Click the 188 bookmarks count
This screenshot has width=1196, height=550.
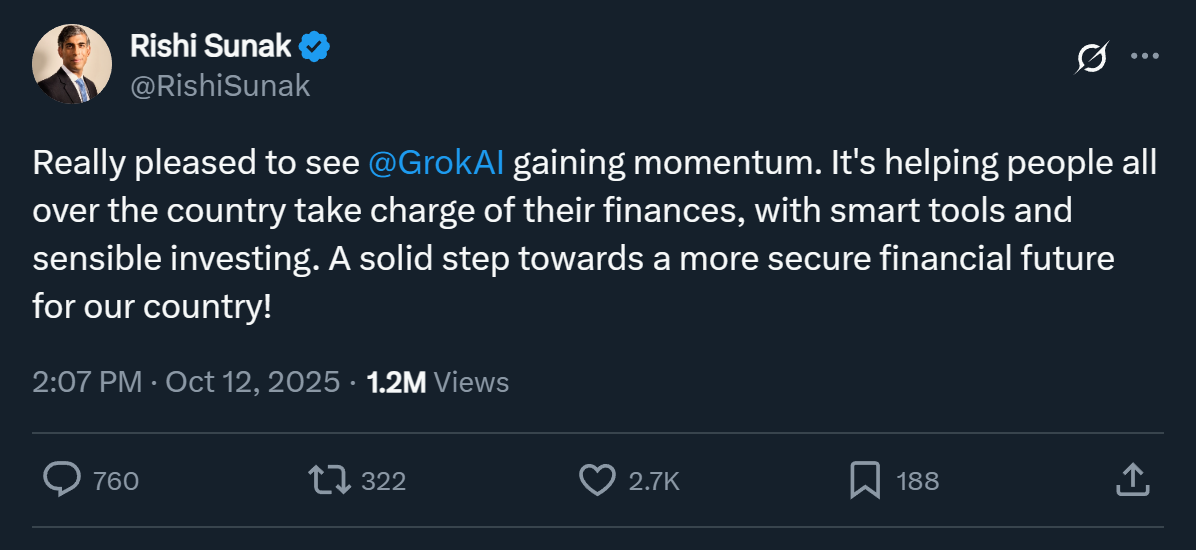(918, 481)
